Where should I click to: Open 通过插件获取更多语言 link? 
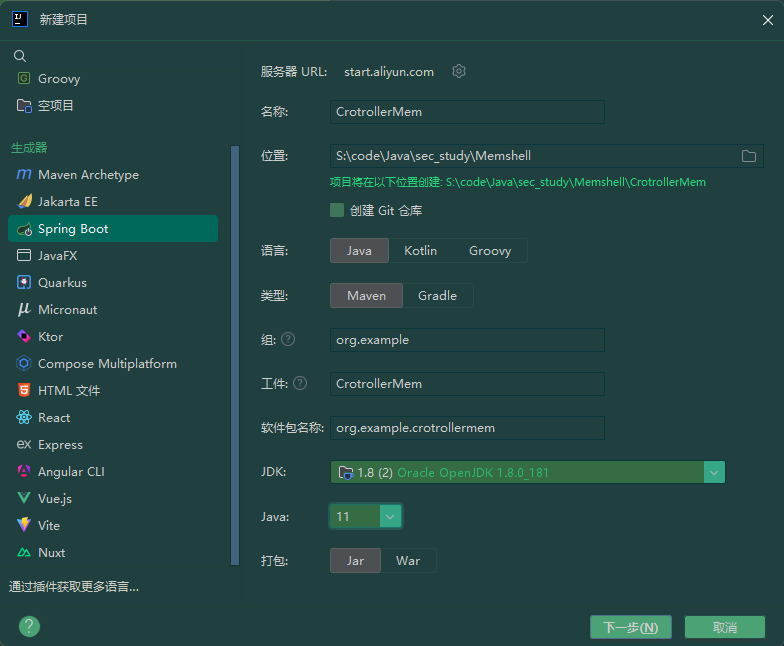[74, 586]
